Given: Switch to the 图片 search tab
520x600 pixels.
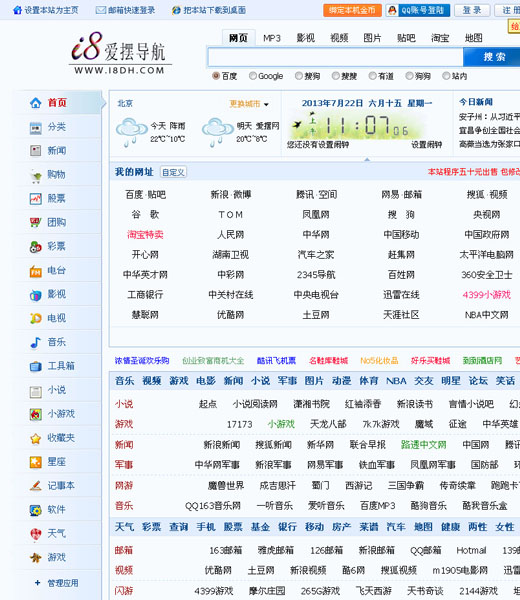Looking at the screenshot, I should click(372, 38).
